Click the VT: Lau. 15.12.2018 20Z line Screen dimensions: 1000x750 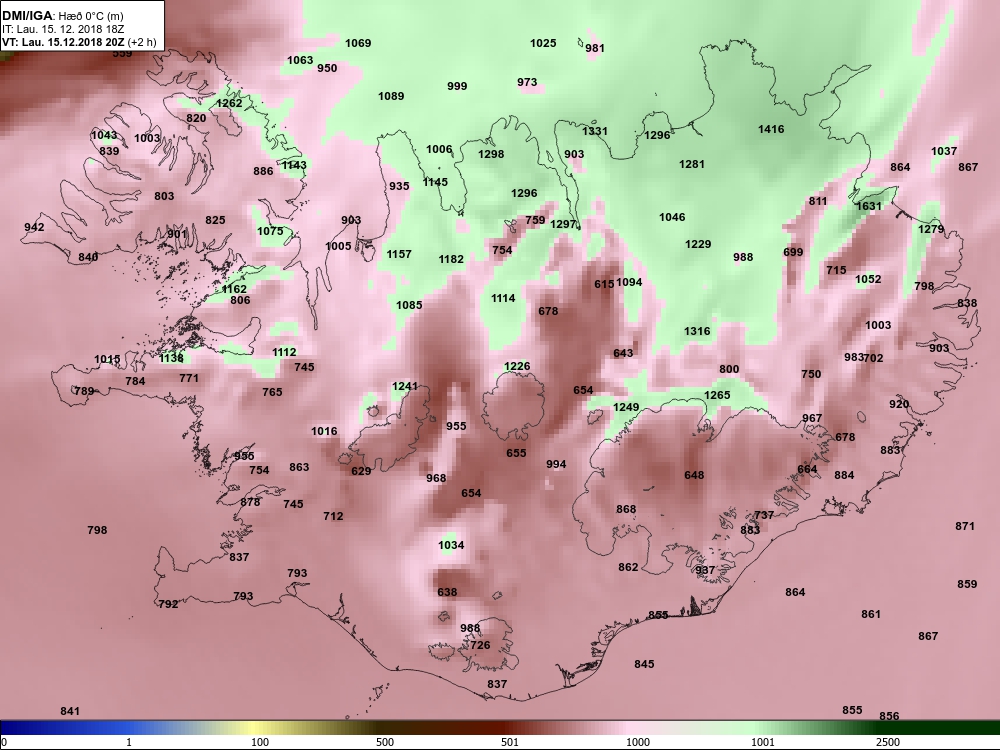(x=78, y=42)
